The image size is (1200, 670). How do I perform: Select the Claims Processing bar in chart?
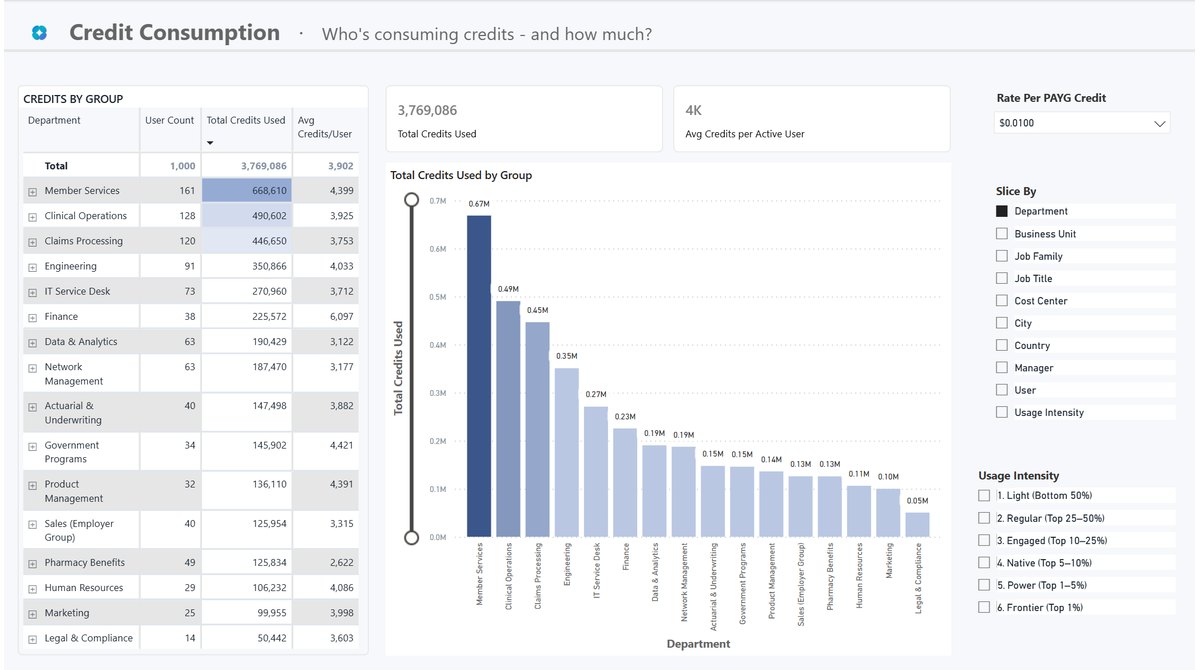[537, 430]
